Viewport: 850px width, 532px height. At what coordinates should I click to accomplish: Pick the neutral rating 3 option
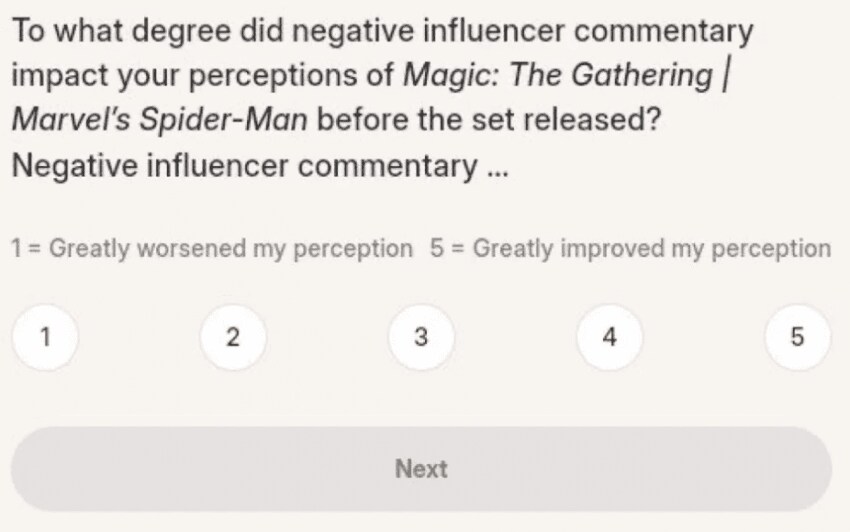[421, 337]
